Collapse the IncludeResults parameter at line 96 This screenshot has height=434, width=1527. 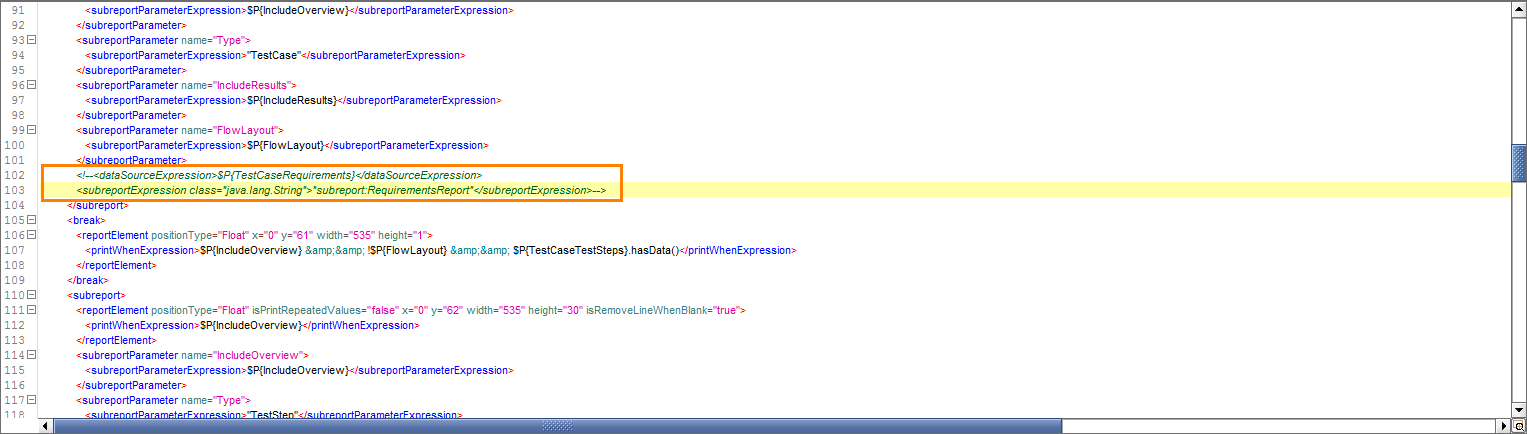31,85
